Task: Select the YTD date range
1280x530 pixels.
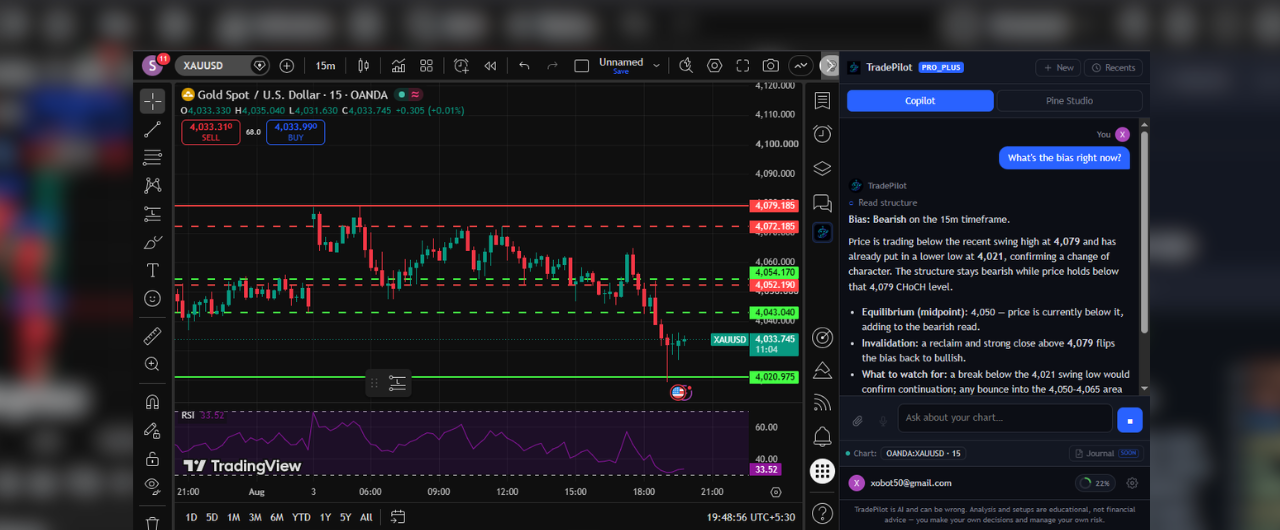Action: [x=301, y=517]
